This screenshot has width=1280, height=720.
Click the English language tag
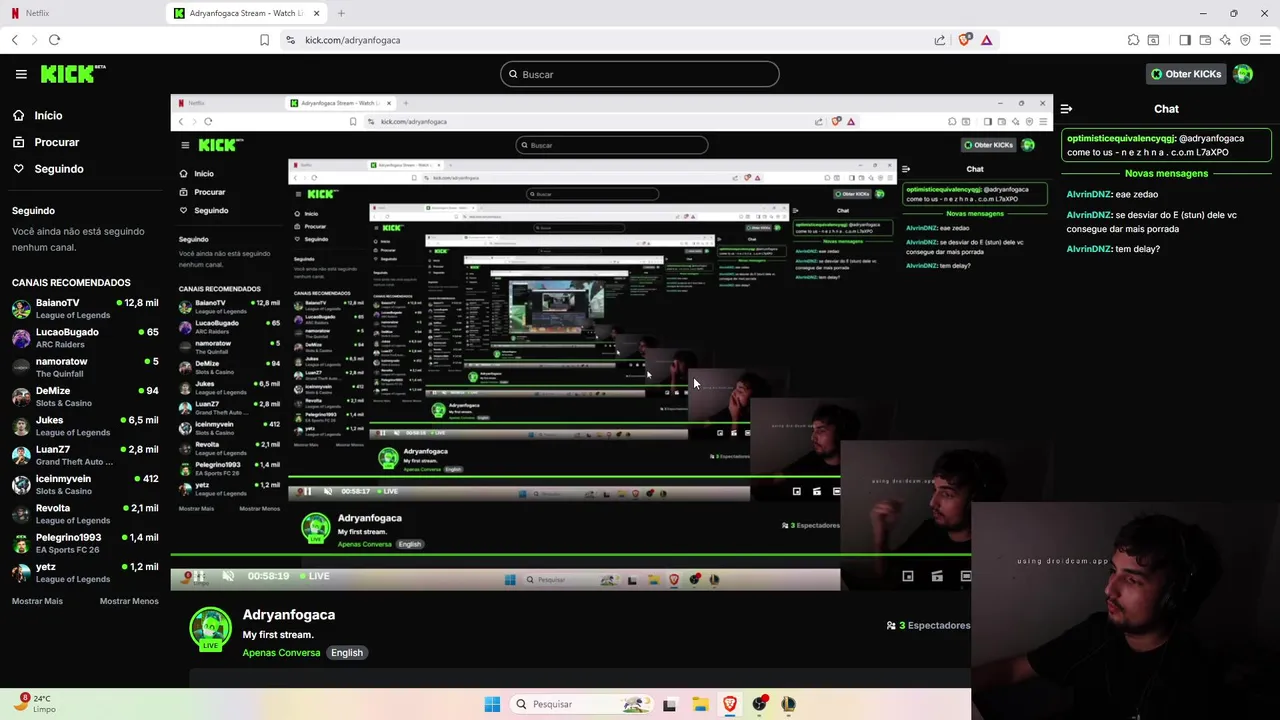click(347, 653)
